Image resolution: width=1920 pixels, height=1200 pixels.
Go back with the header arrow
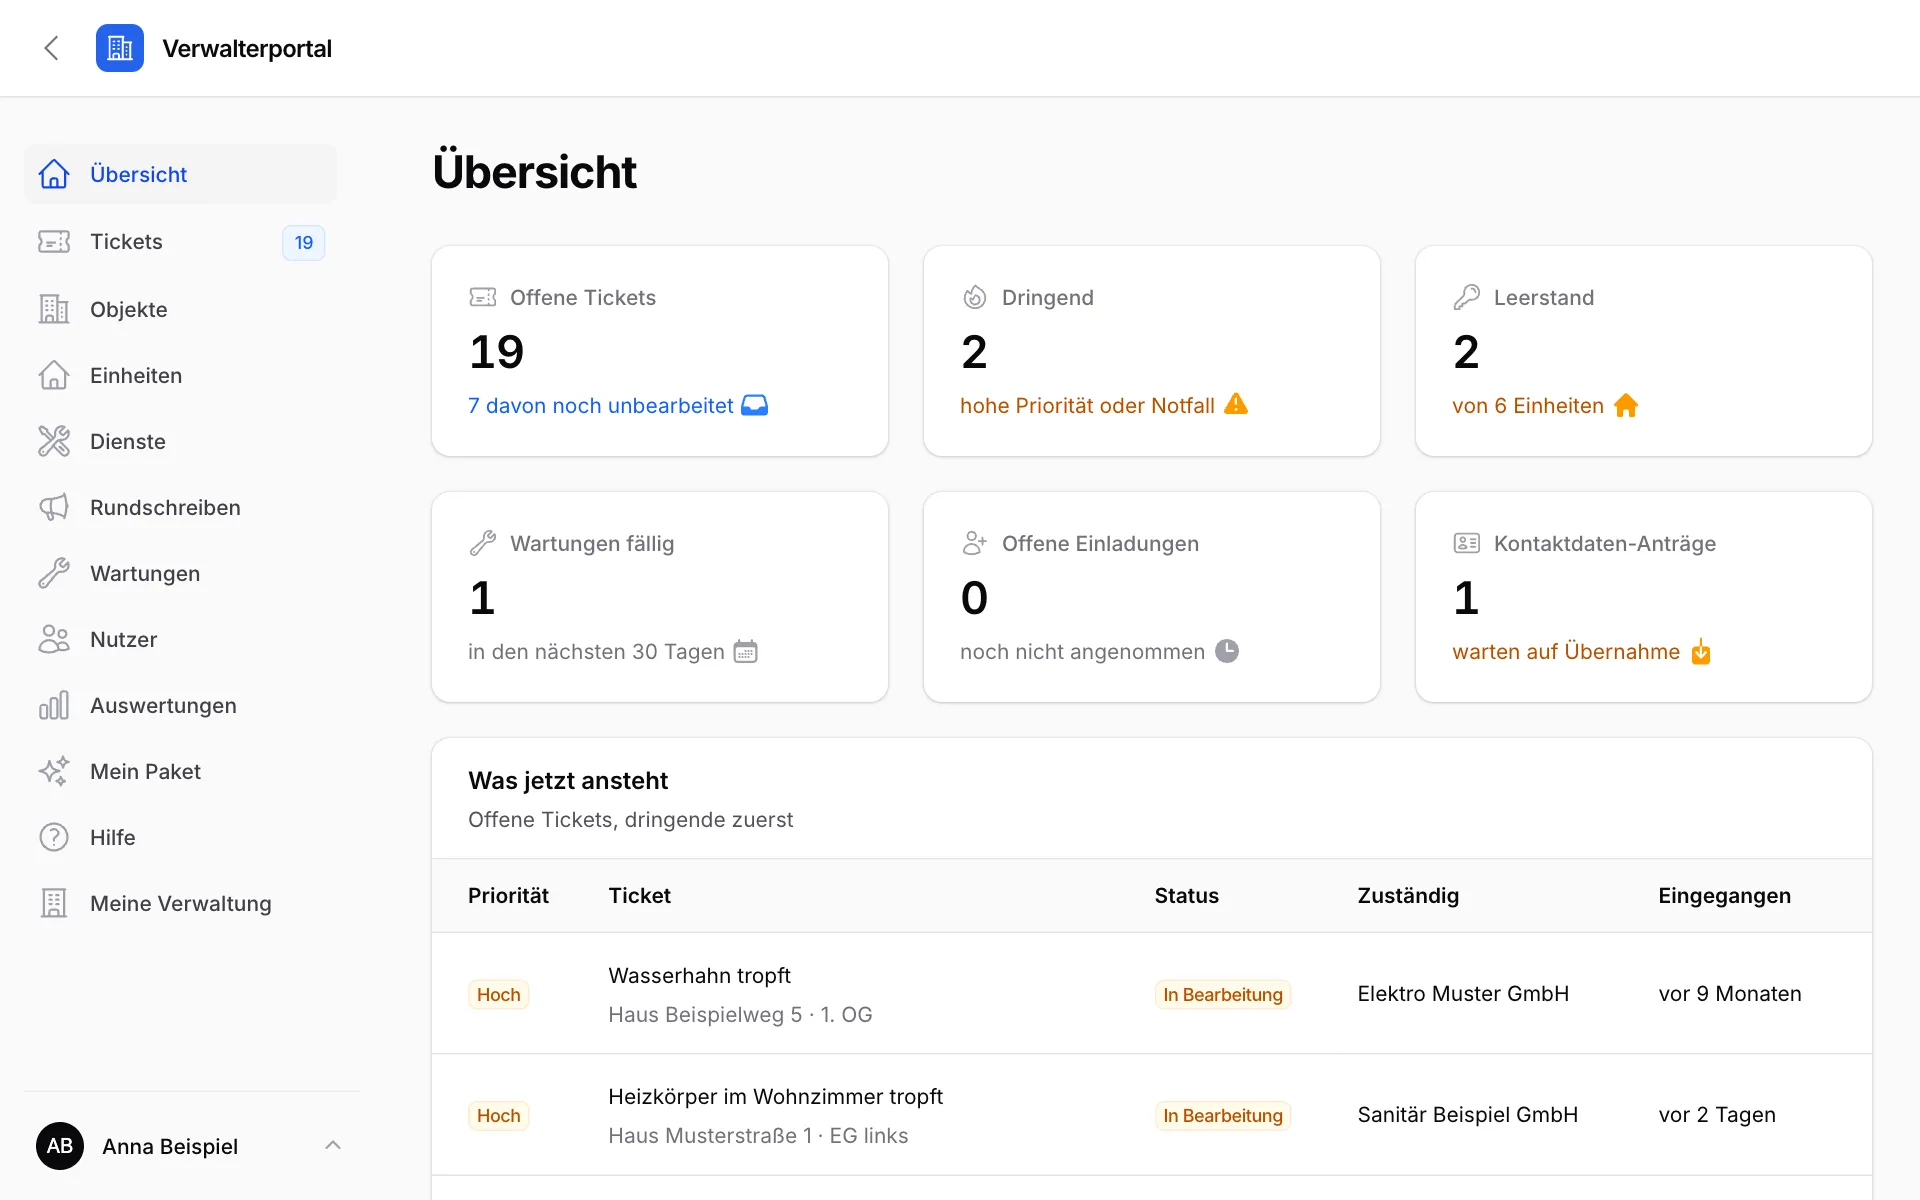pos(52,48)
